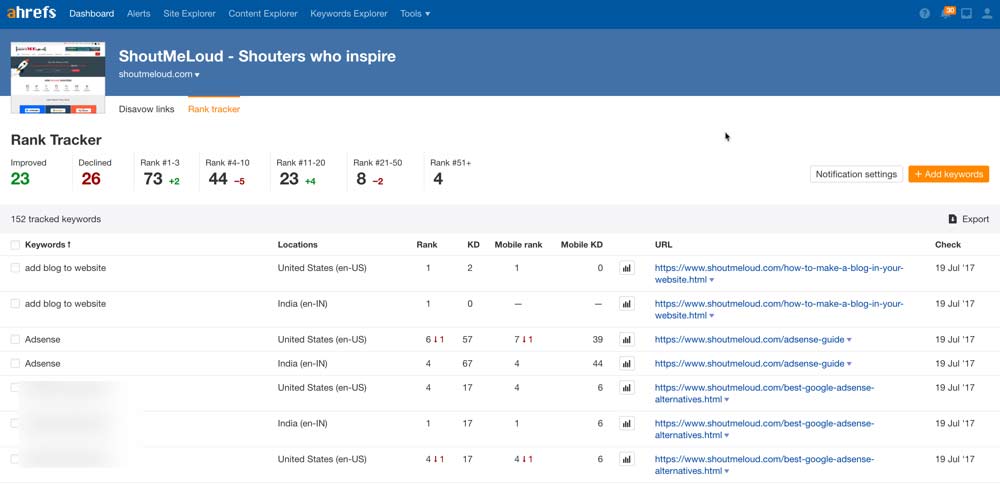Open Content Explorer
The height and width of the screenshot is (484, 1000).
pyautogui.click(x=263, y=13)
